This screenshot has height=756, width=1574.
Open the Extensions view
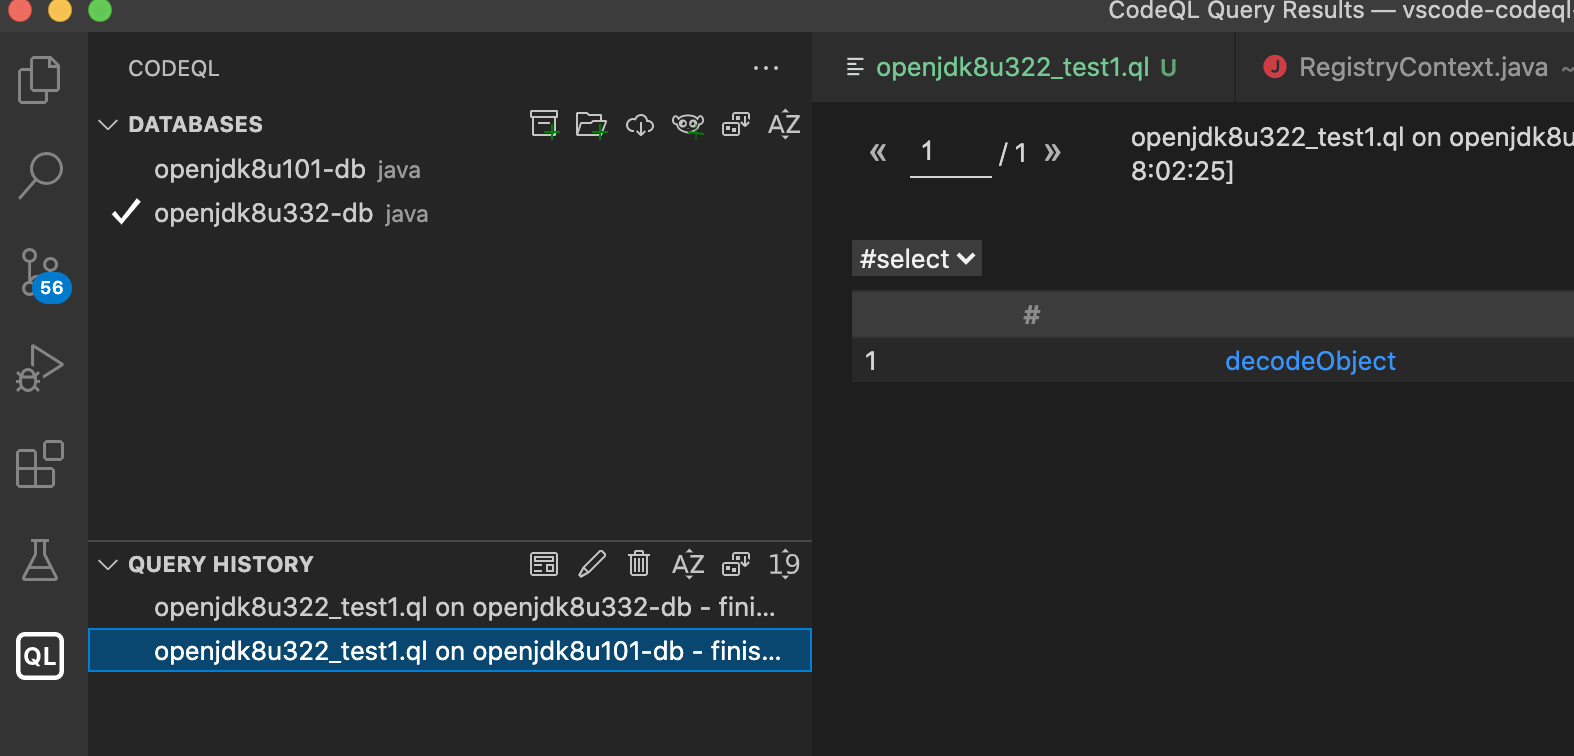pyautogui.click(x=40, y=465)
